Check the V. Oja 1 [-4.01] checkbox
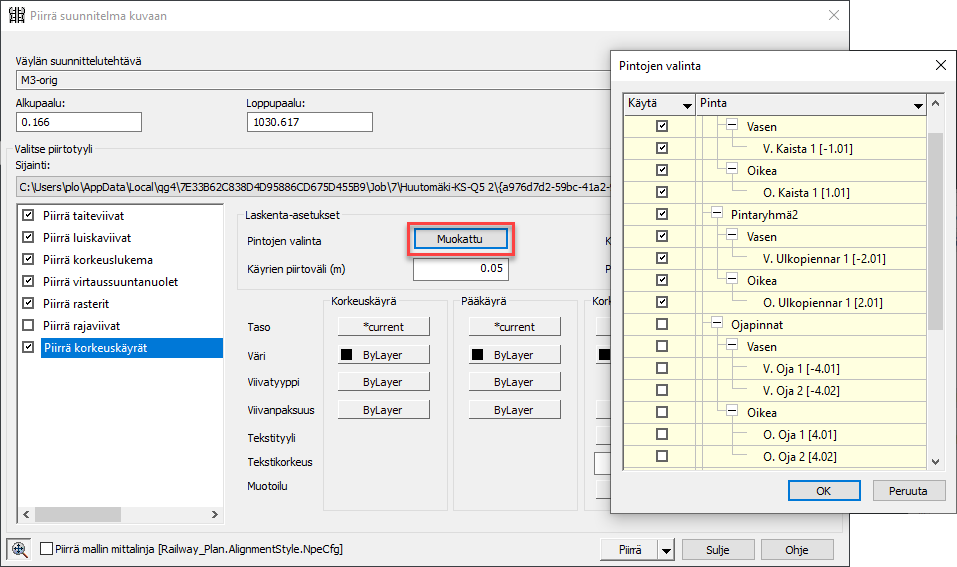 pos(662,368)
